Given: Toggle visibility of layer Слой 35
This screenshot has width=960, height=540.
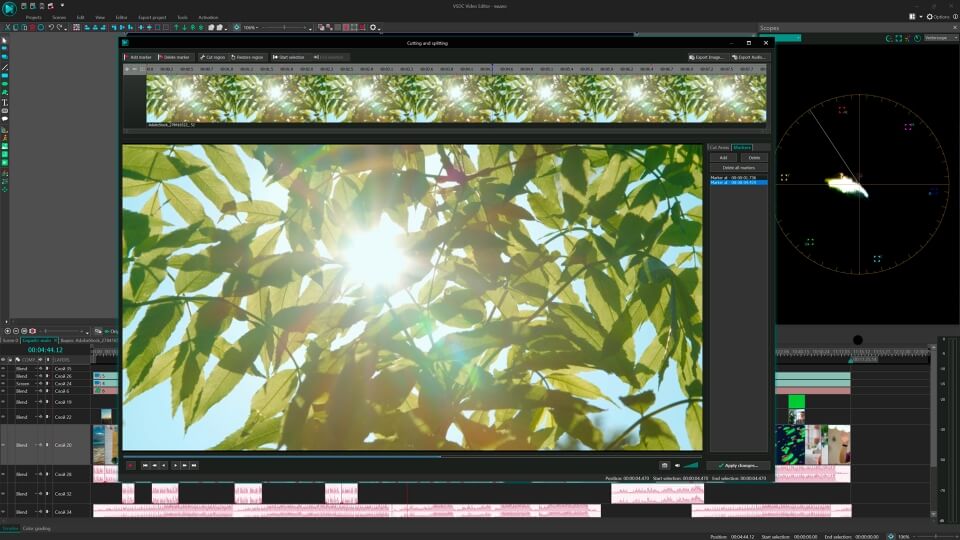Looking at the screenshot, I should pyautogui.click(x=4, y=369).
